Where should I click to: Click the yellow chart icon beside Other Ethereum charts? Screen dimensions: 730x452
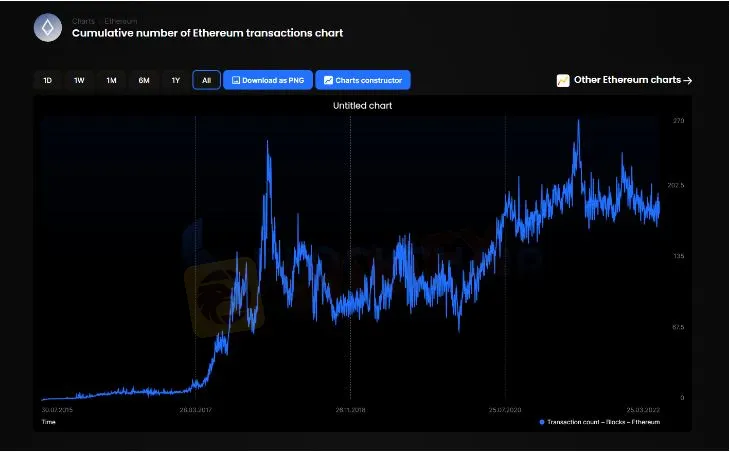pos(563,81)
